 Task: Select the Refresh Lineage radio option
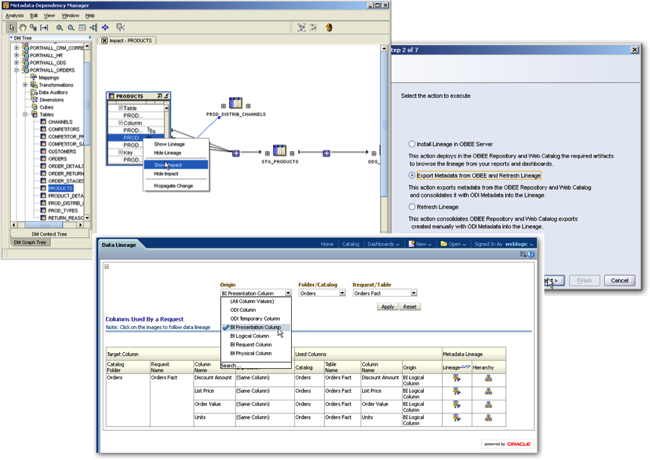(x=412, y=206)
